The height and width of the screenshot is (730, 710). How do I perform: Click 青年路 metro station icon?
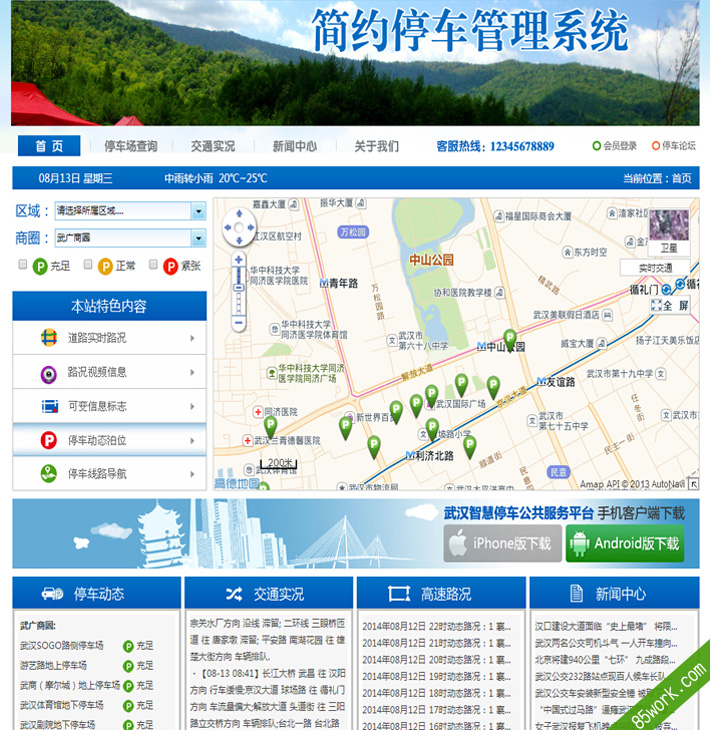pos(324,283)
